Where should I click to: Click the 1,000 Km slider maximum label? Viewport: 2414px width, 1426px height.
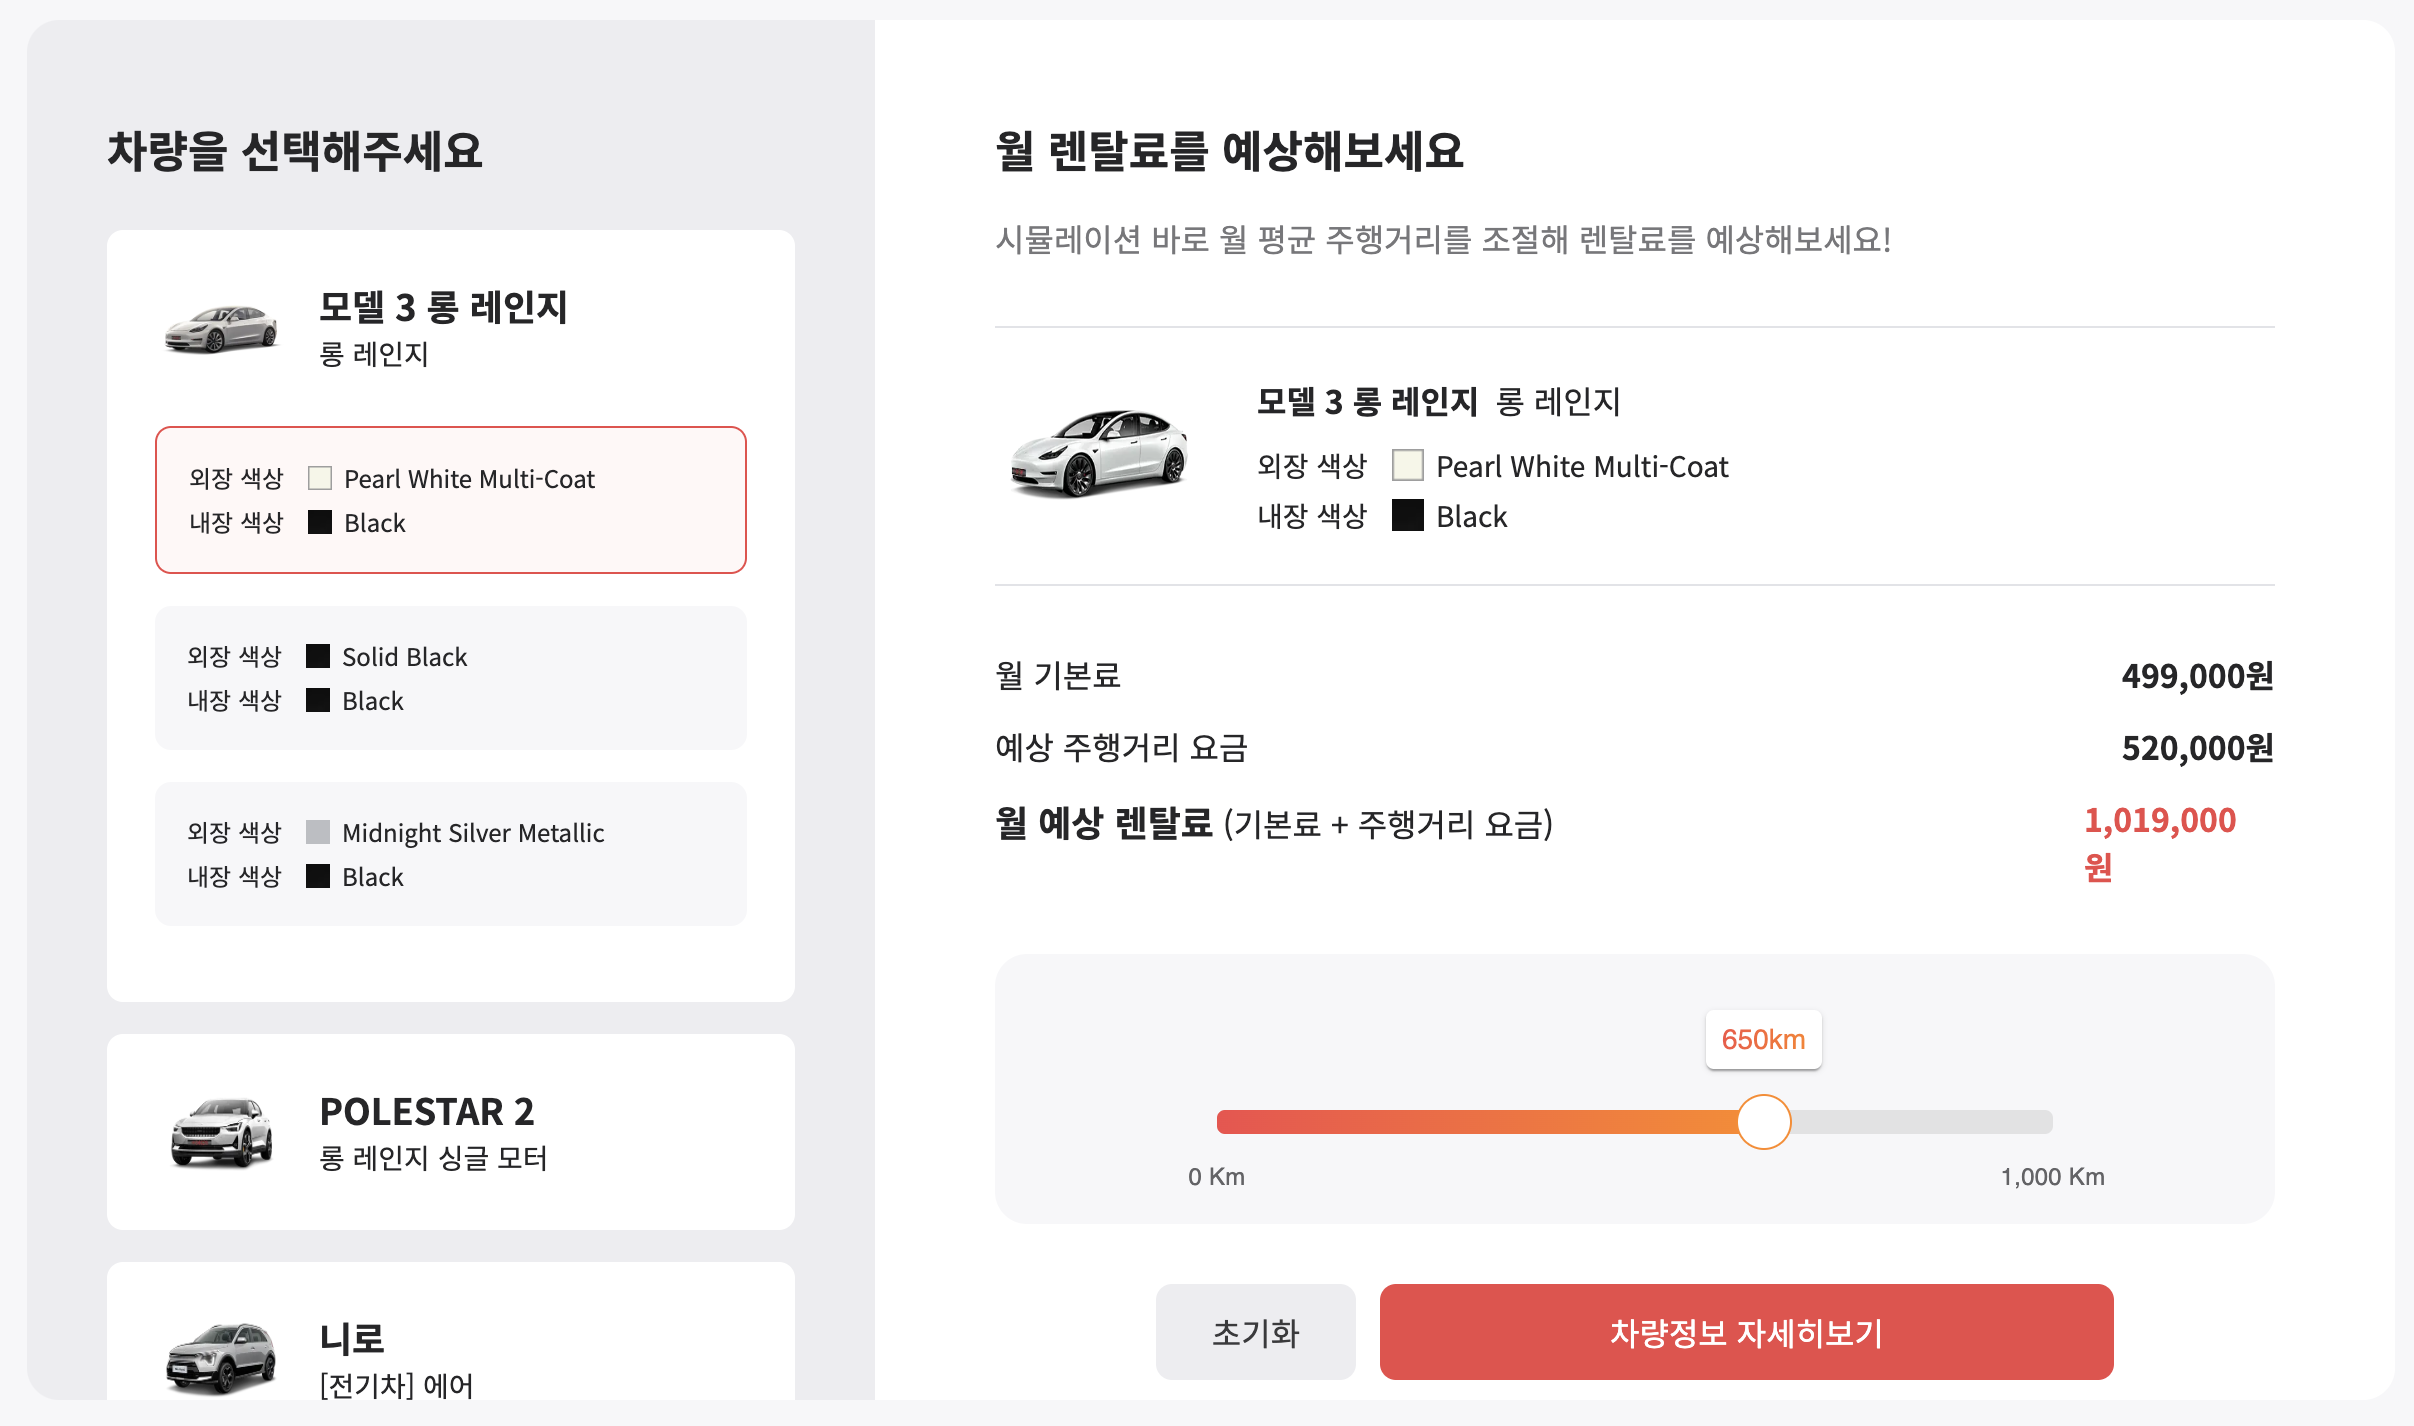coord(2053,1177)
